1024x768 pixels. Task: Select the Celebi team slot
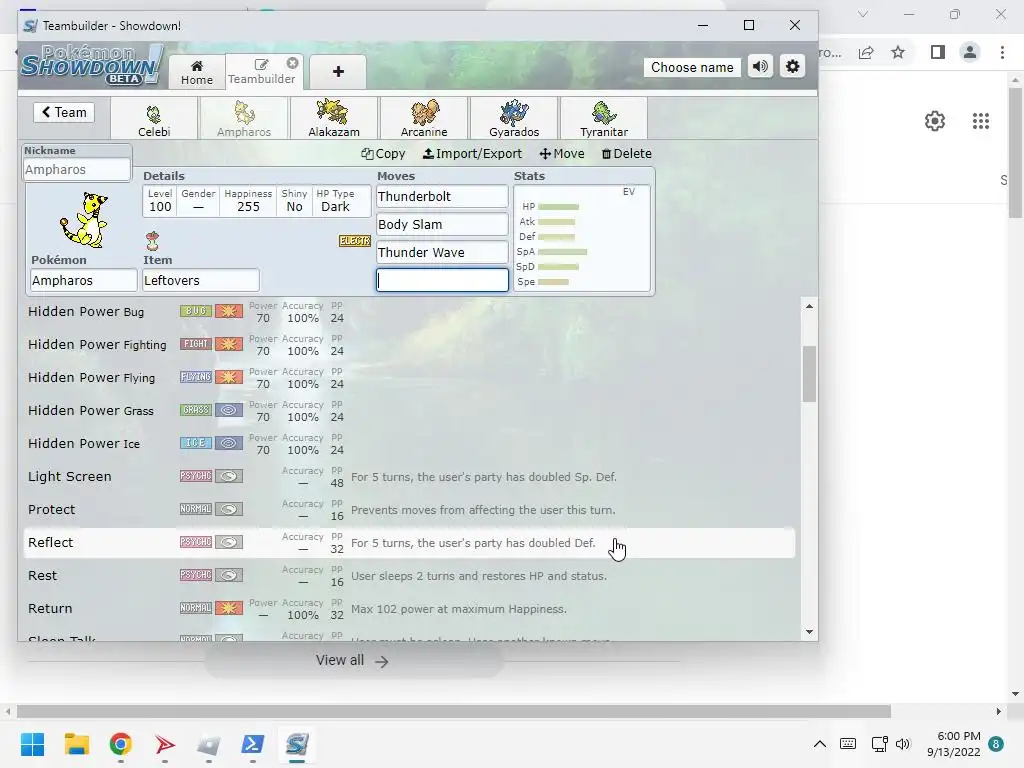coord(154,118)
